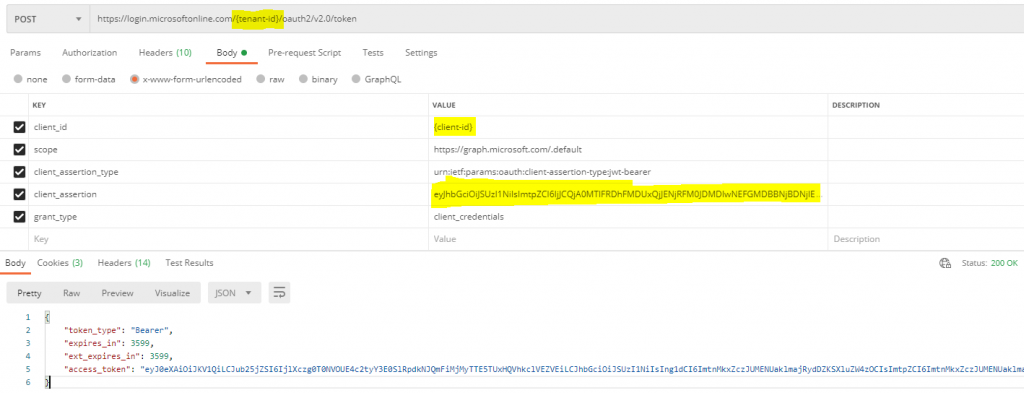Open the Cookies (3) response tab

tap(59, 262)
